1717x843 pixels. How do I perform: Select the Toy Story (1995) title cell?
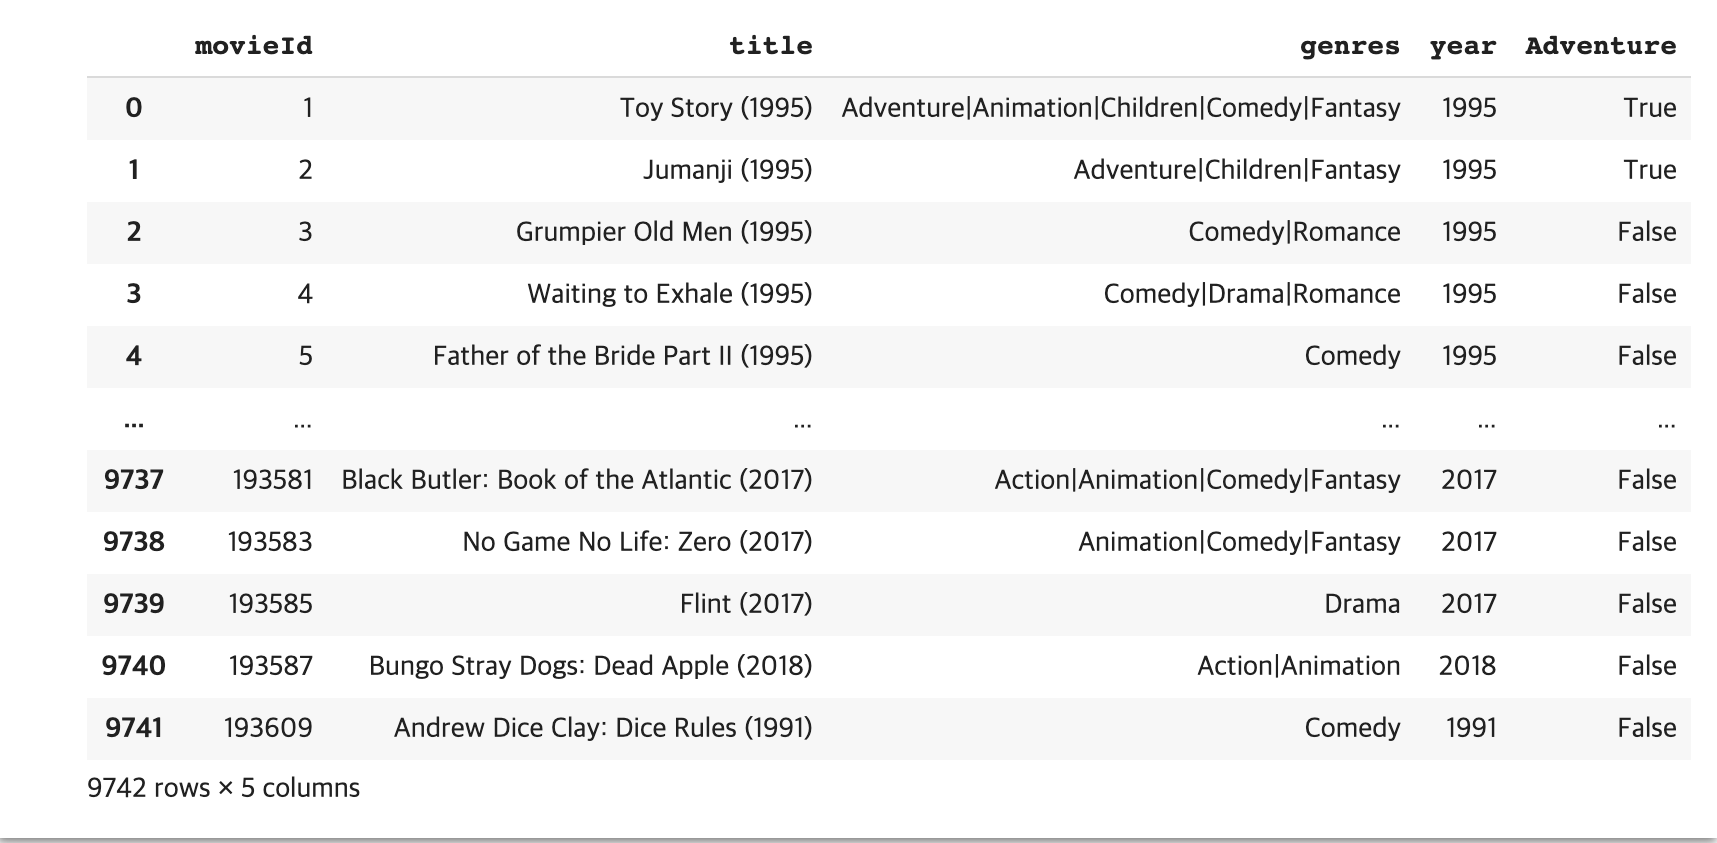coord(715,108)
